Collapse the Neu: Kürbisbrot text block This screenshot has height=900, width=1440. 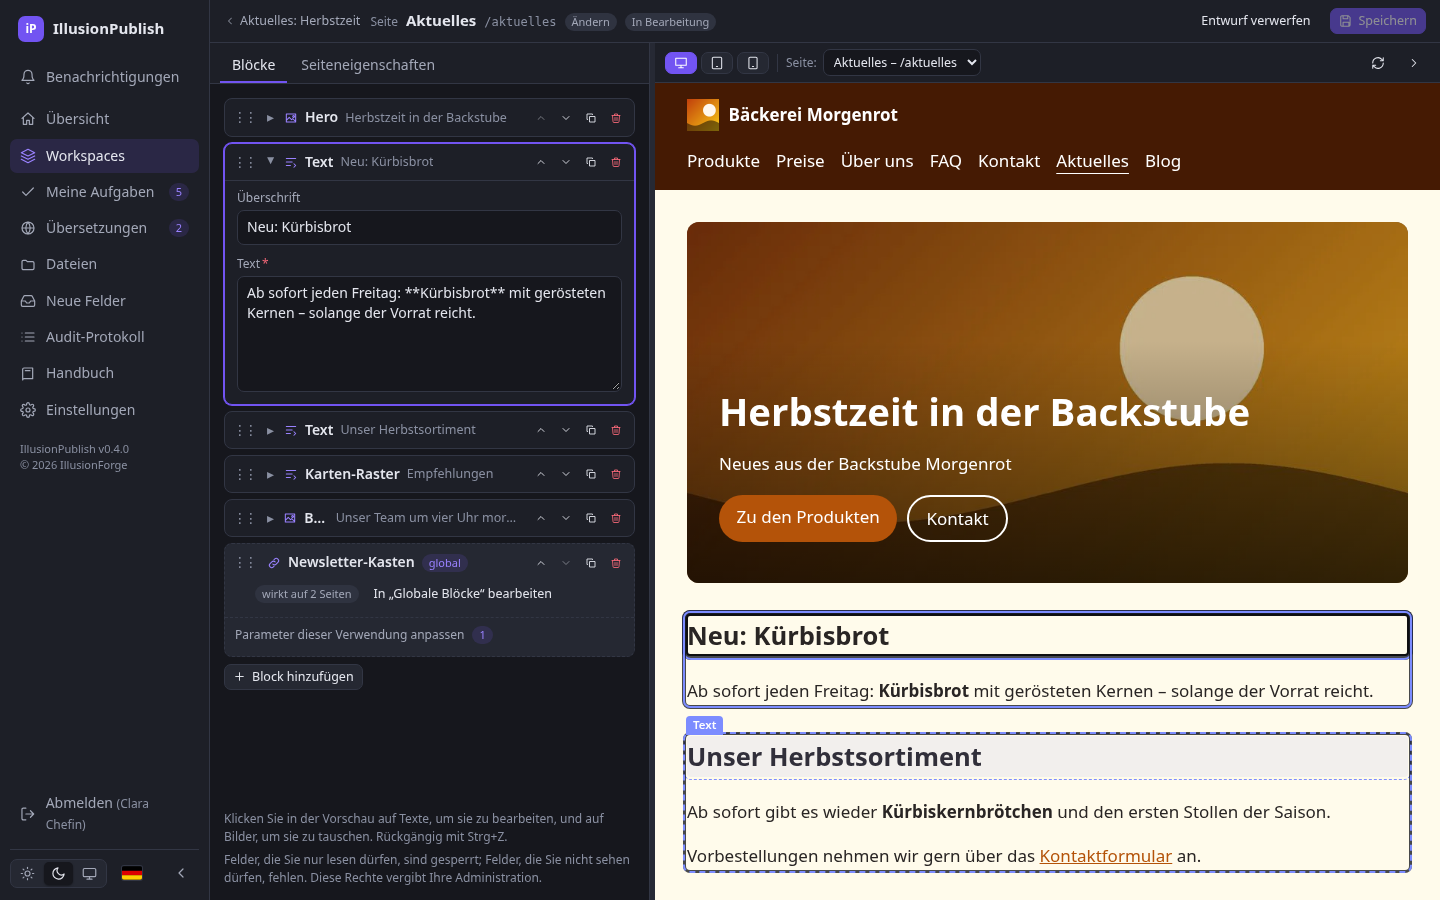(270, 161)
